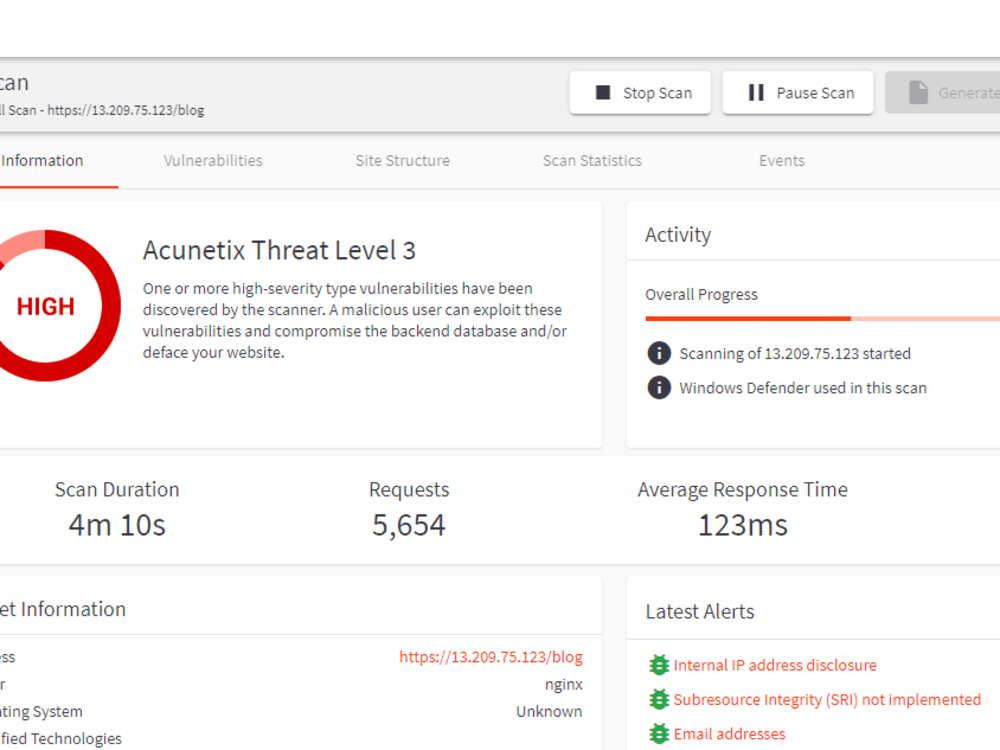Click the Latest Alerts panel heading
1000x750 pixels.
coord(700,612)
